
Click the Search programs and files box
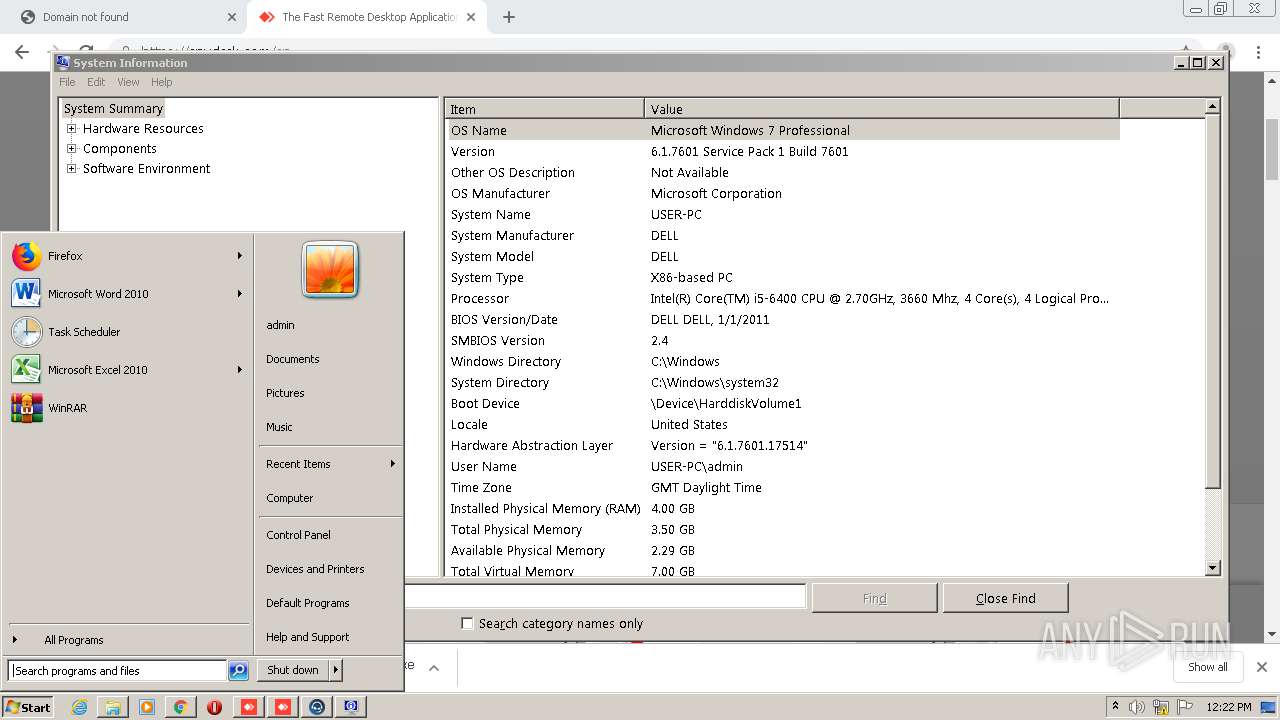pyautogui.click(x=117, y=671)
